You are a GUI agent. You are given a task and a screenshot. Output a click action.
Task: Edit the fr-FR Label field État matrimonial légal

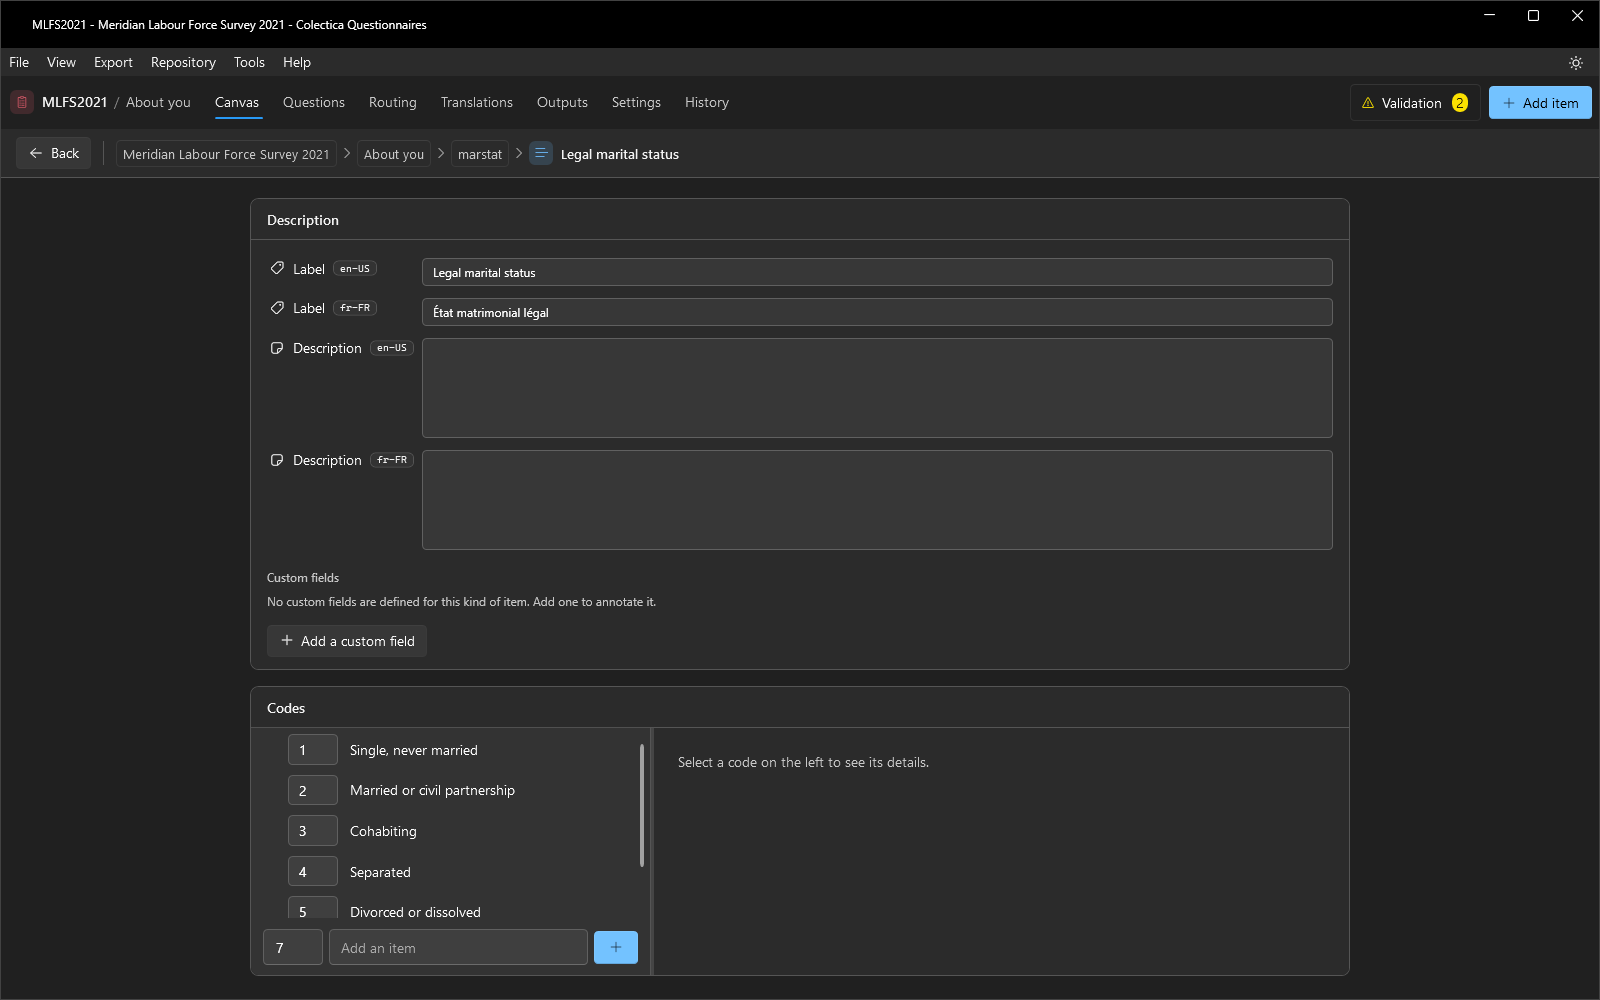tap(877, 312)
